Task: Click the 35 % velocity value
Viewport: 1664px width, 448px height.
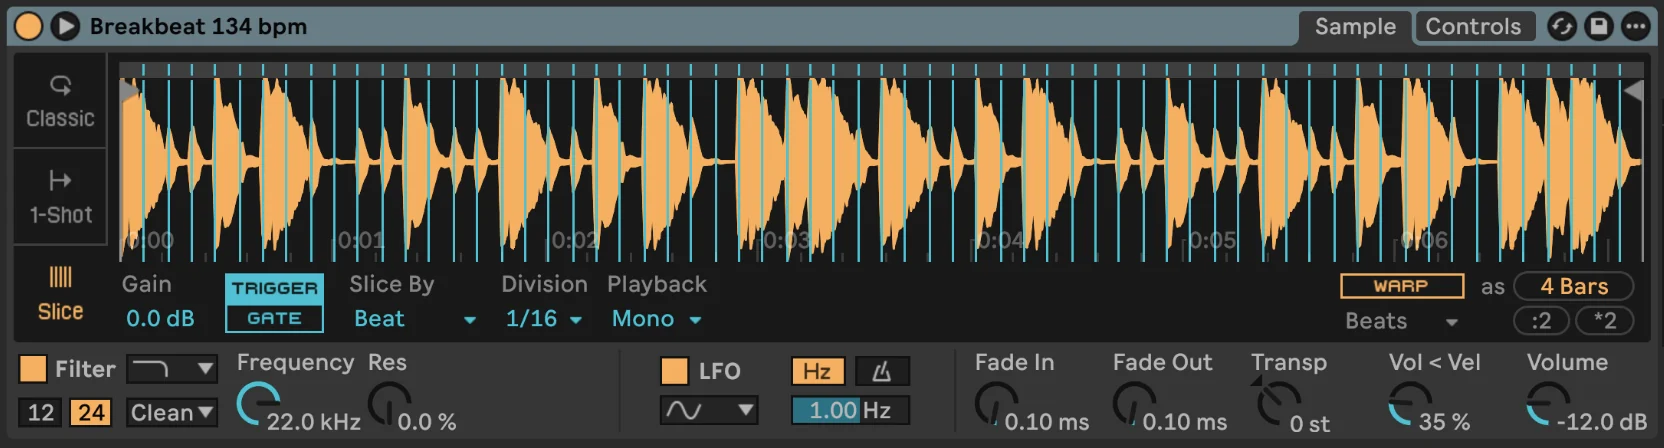Action: tap(1444, 422)
